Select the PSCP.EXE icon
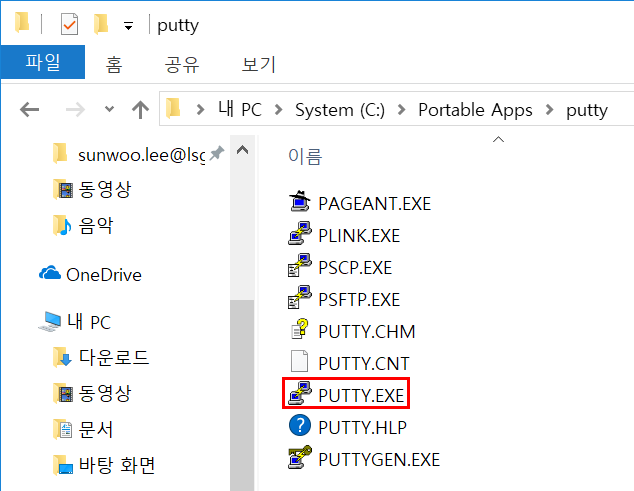Image resolution: width=634 pixels, height=491 pixels. pyautogui.click(x=300, y=265)
